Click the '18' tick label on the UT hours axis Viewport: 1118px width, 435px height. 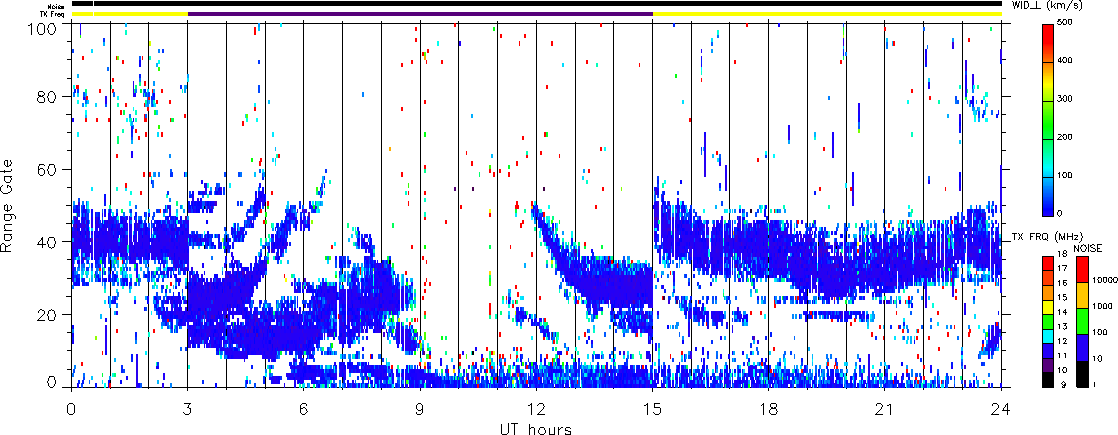click(769, 409)
